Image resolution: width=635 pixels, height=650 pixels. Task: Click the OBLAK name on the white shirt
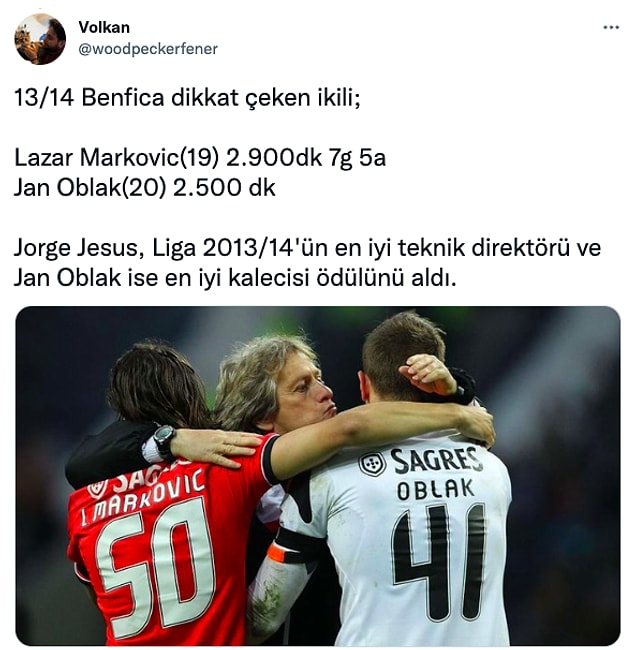(435, 489)
